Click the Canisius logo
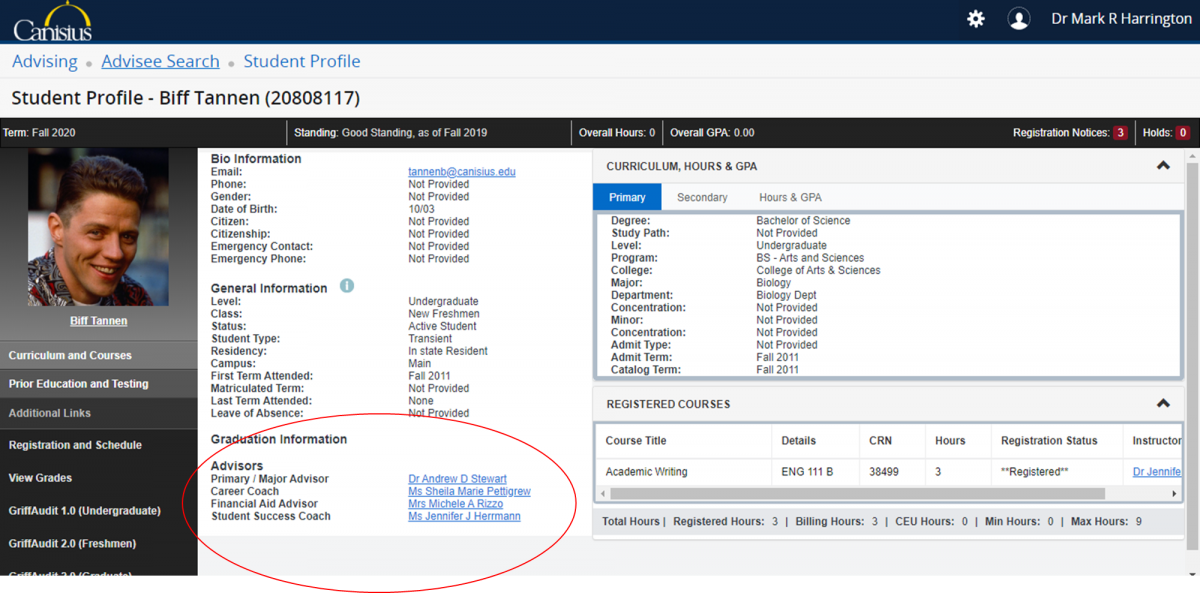Image resolution: width=1200 pixels, height=593 pixels. point(53,21)
